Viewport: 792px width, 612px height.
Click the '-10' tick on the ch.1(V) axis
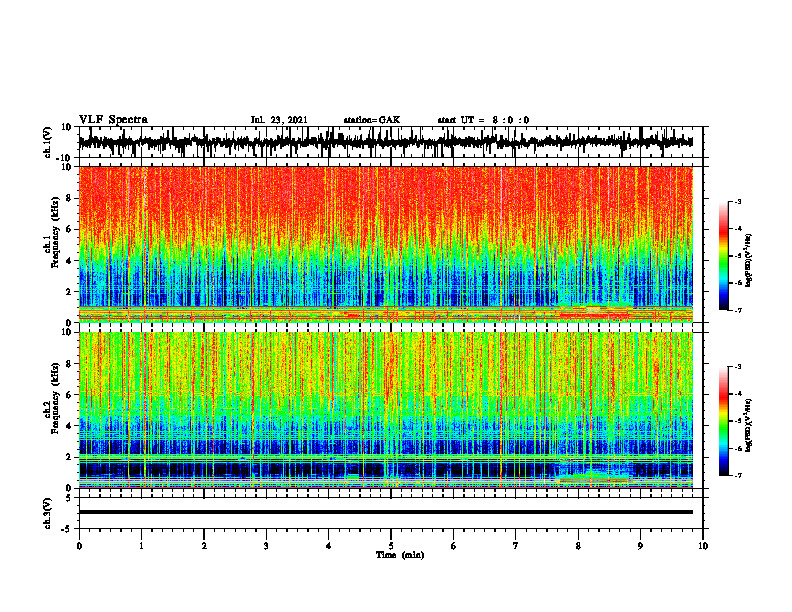[x=65, y=158]
